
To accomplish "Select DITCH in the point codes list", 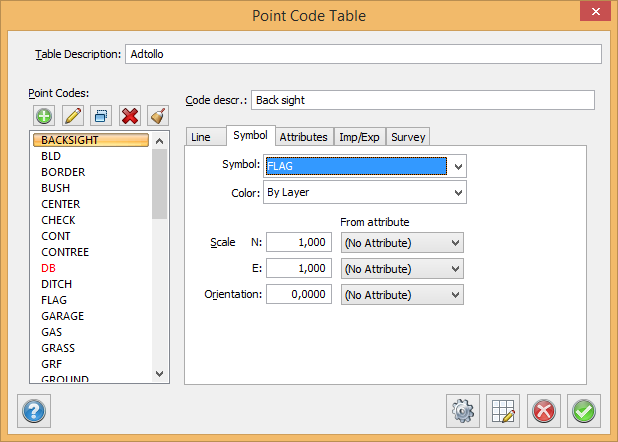I will coord(56,284).
